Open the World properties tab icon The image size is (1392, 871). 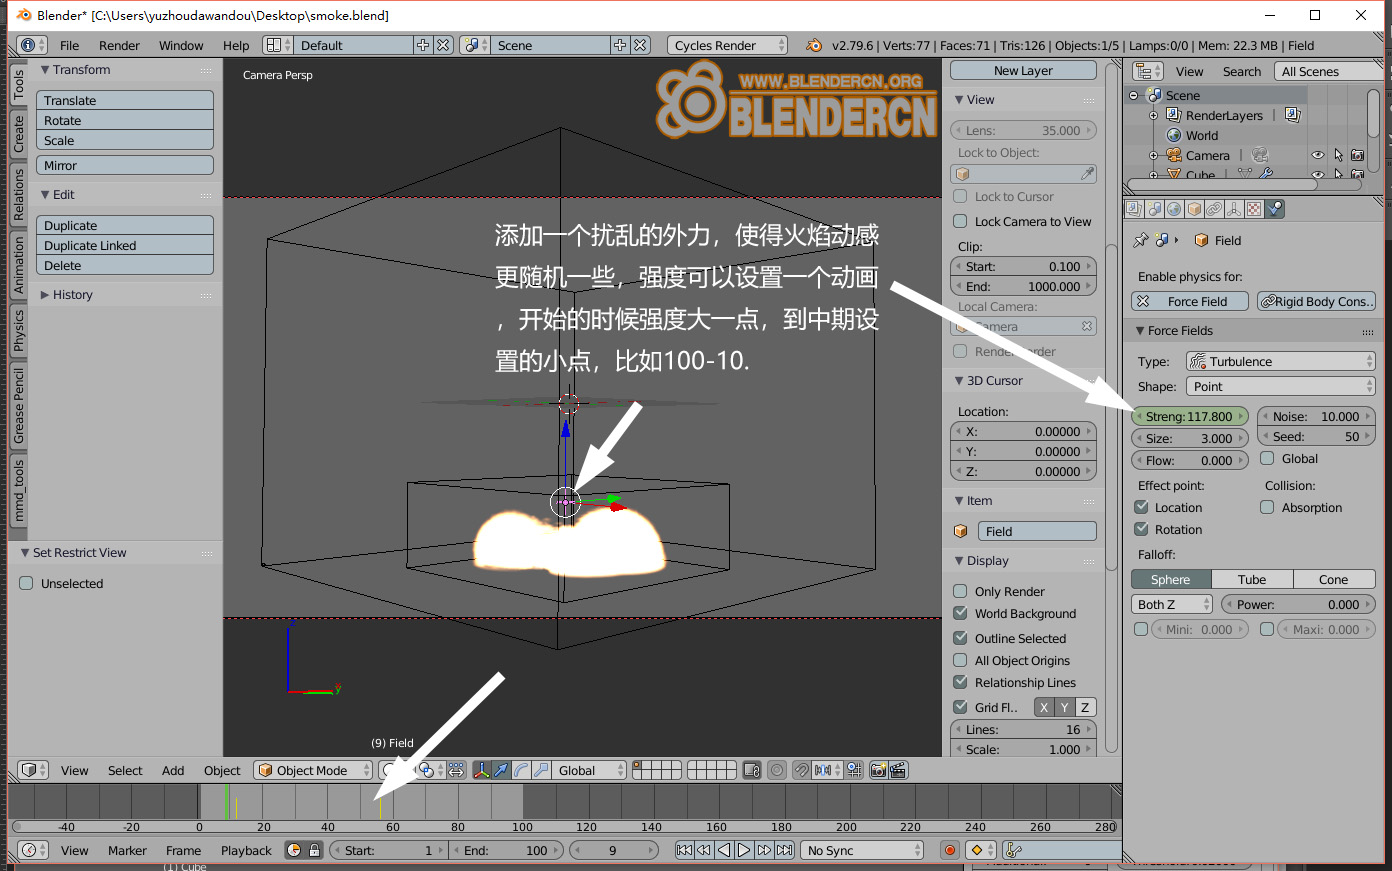coord(1174,209)
